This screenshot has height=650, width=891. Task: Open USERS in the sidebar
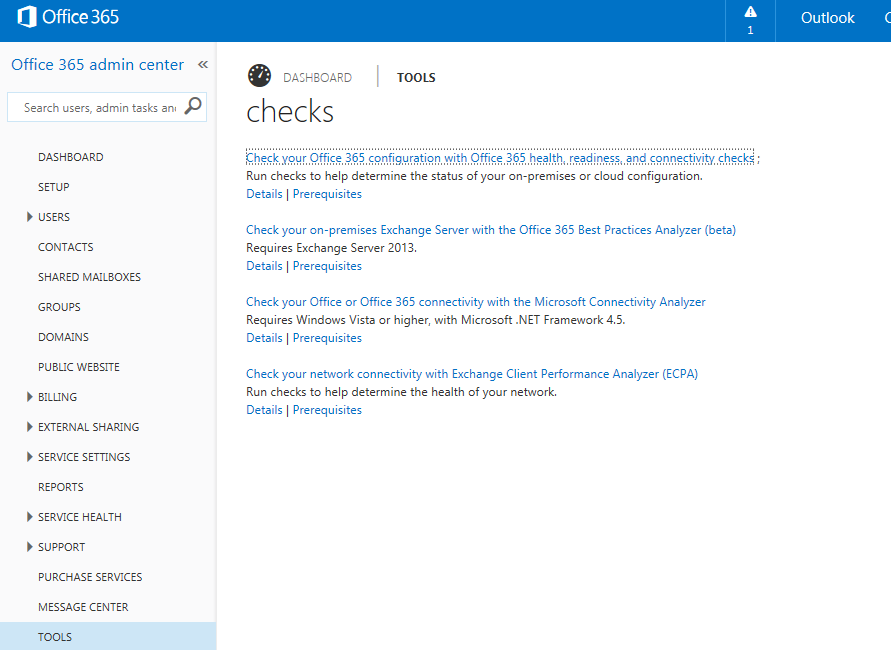pyautogui.click(x=53, y=217)
